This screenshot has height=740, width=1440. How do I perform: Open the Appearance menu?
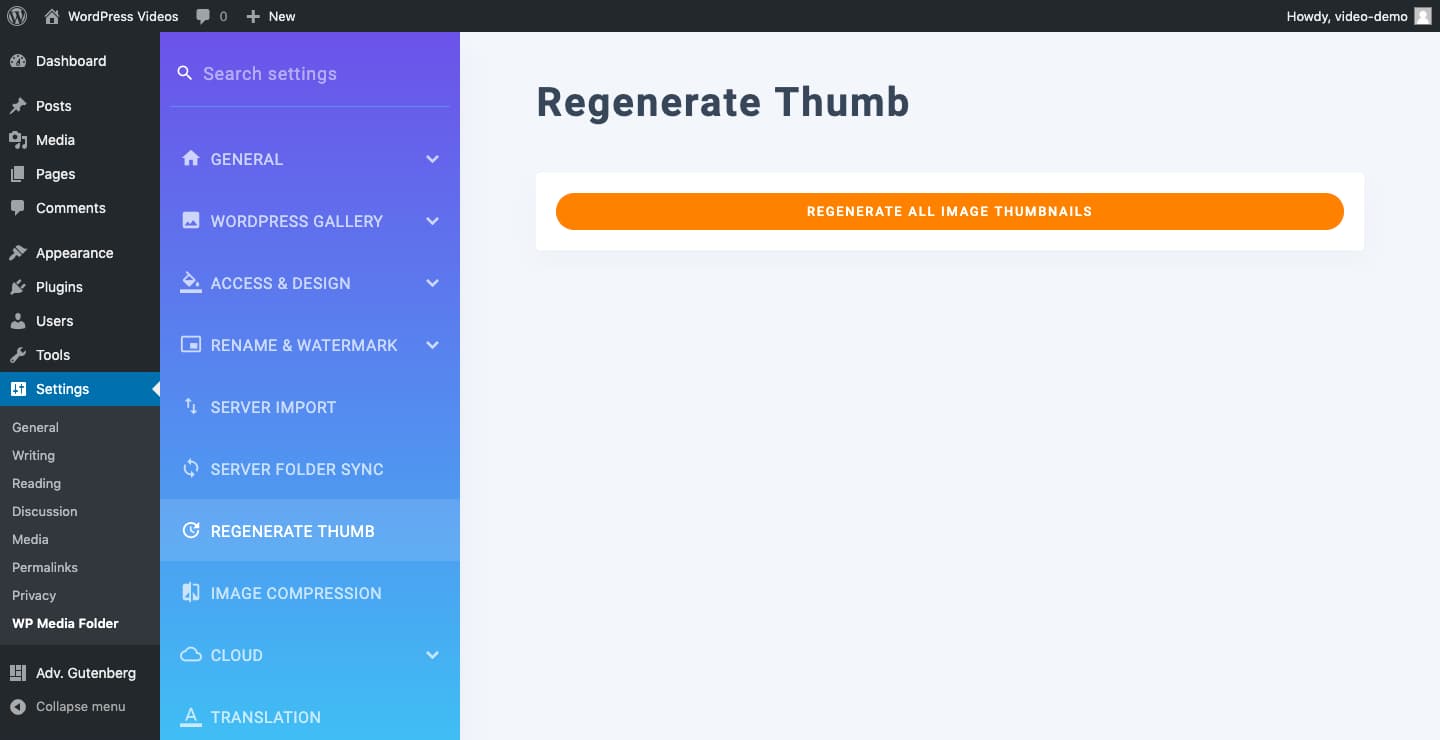[x=74, y=252]
